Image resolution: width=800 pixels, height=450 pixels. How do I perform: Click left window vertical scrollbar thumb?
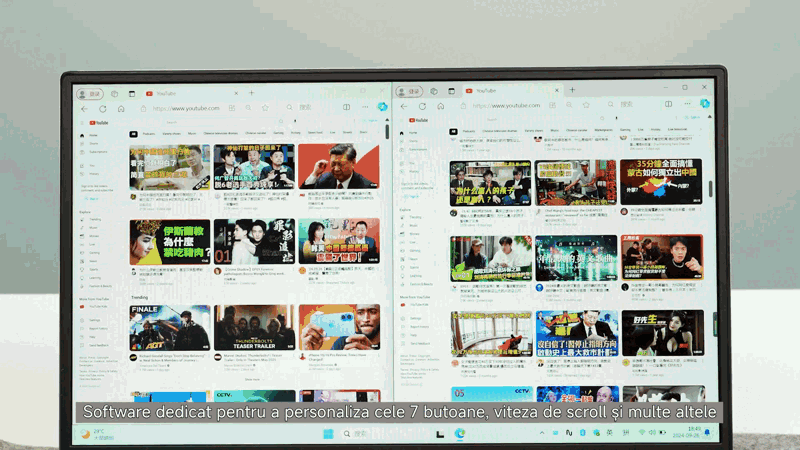pyautogui.click(x=387, y=132)
